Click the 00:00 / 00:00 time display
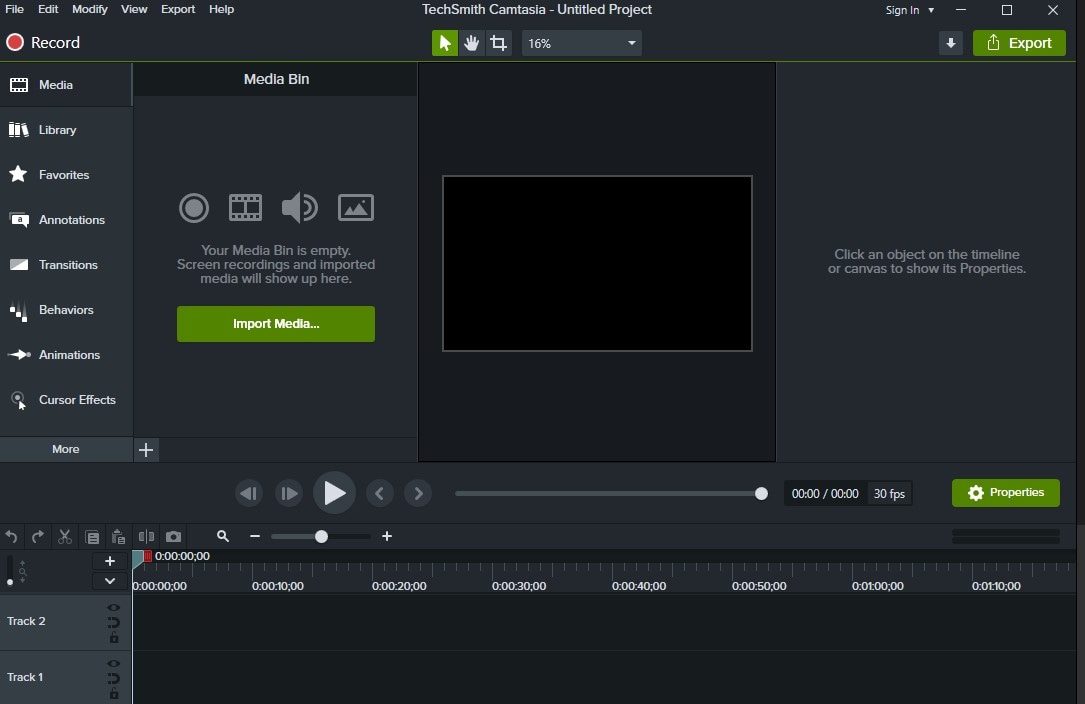The image size is (1085, 704). pos(825,494)
